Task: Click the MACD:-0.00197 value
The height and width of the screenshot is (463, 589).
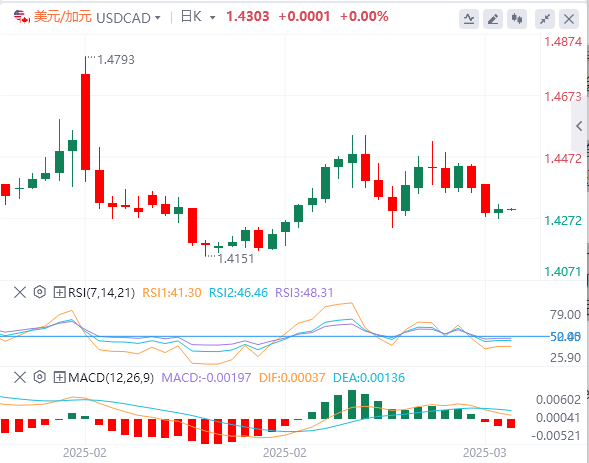Action: click(206, 377)
